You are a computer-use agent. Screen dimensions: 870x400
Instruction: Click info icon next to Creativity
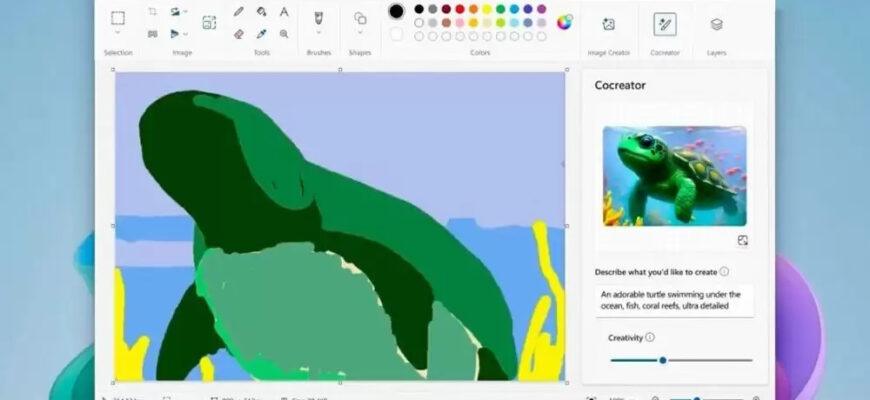(x=650, y=337)
